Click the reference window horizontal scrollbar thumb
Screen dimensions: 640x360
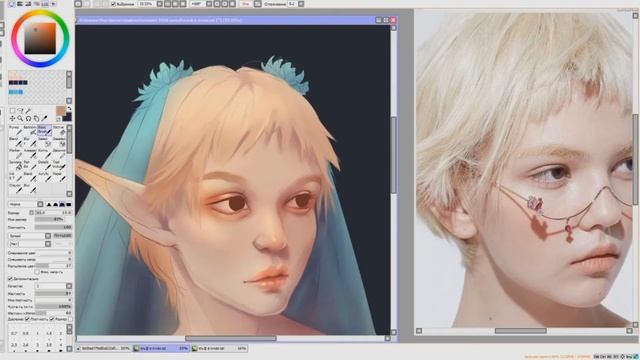click(x=520, y=331)
